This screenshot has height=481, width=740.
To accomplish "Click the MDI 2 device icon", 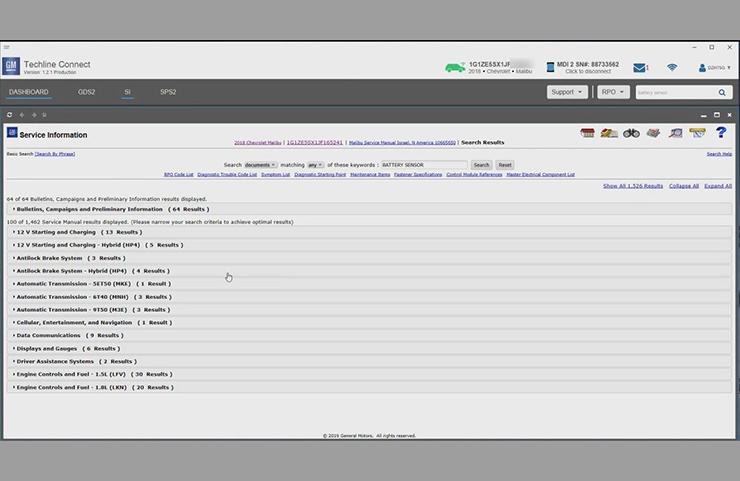I will [550, 68].
